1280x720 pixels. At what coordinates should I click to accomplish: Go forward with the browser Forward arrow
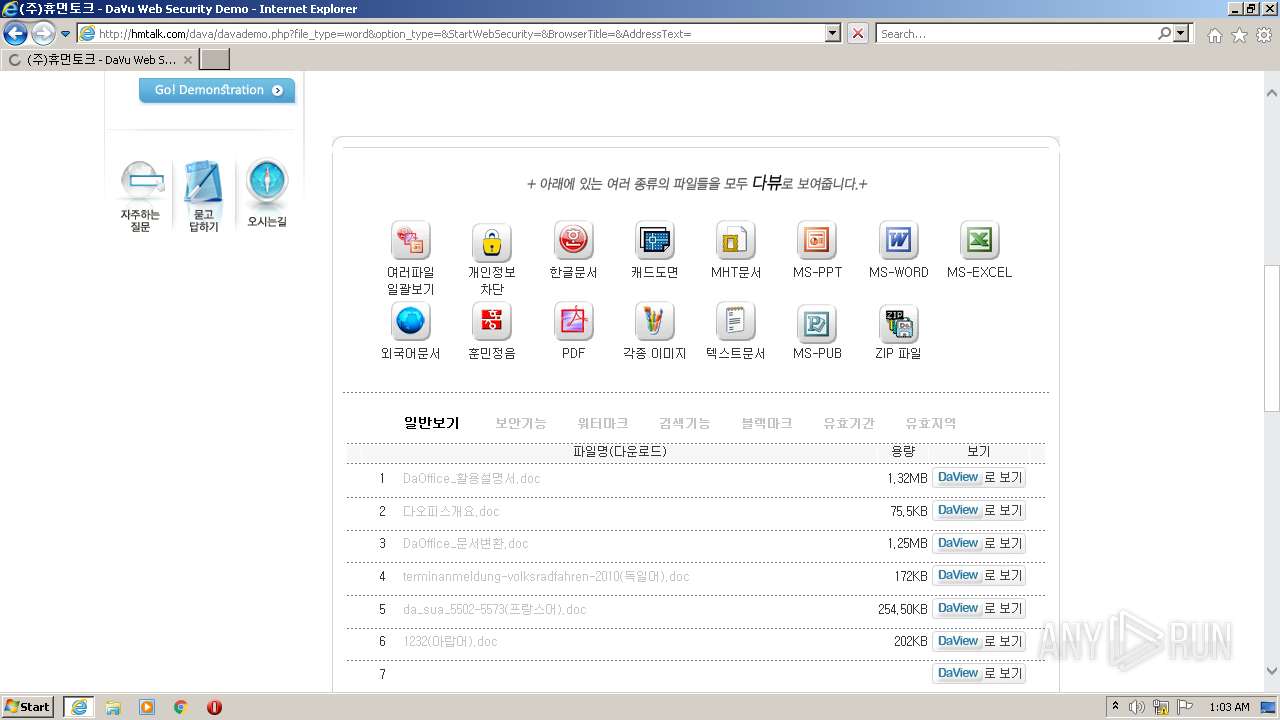(x=43, y=34)
